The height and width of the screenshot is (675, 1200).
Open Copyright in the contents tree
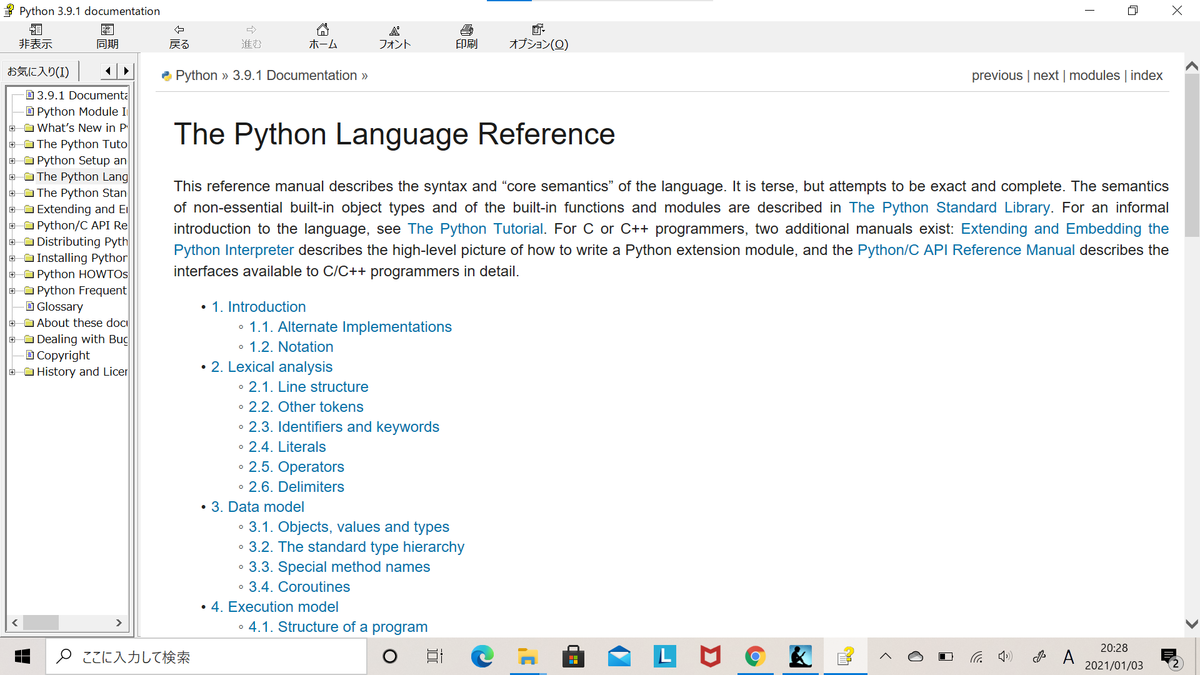click(63, 355)
